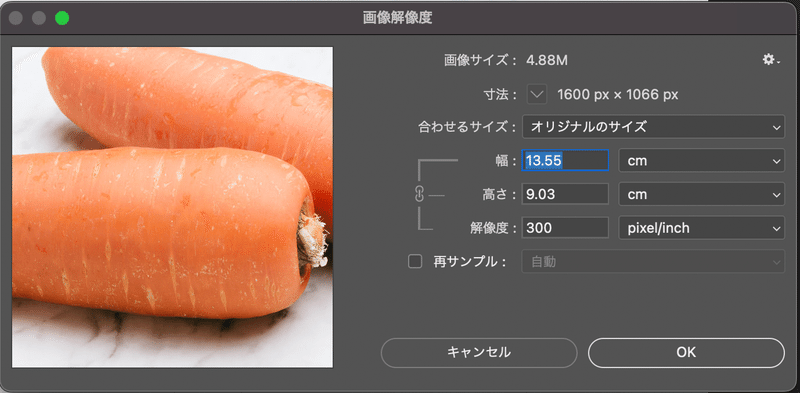Click the green zoom window button

click(x=62, y=18)
